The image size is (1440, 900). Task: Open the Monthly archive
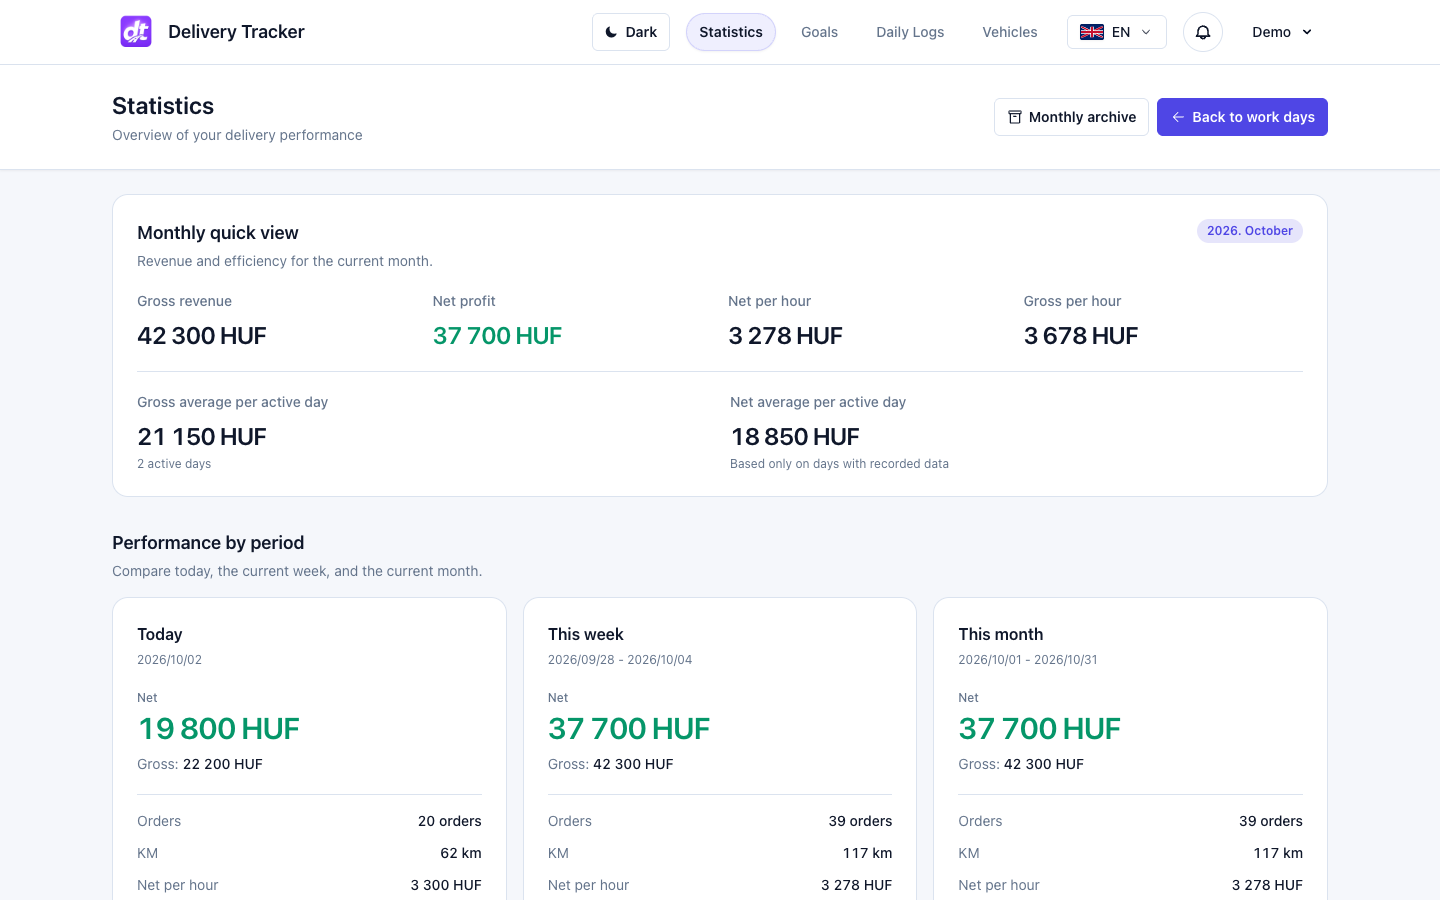pyautogui.click(x=1071, y=117)
